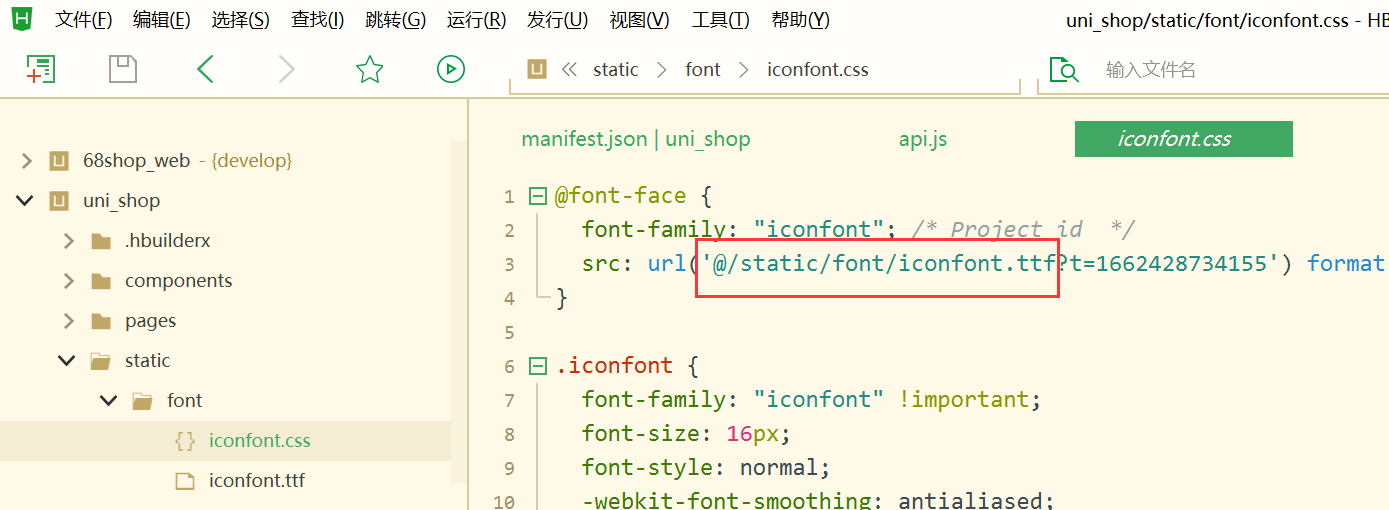The height and width of the screenshot is (510, 1389).
Task: Click the braces icon beside iconfont.css
Action: click(184, 441)
